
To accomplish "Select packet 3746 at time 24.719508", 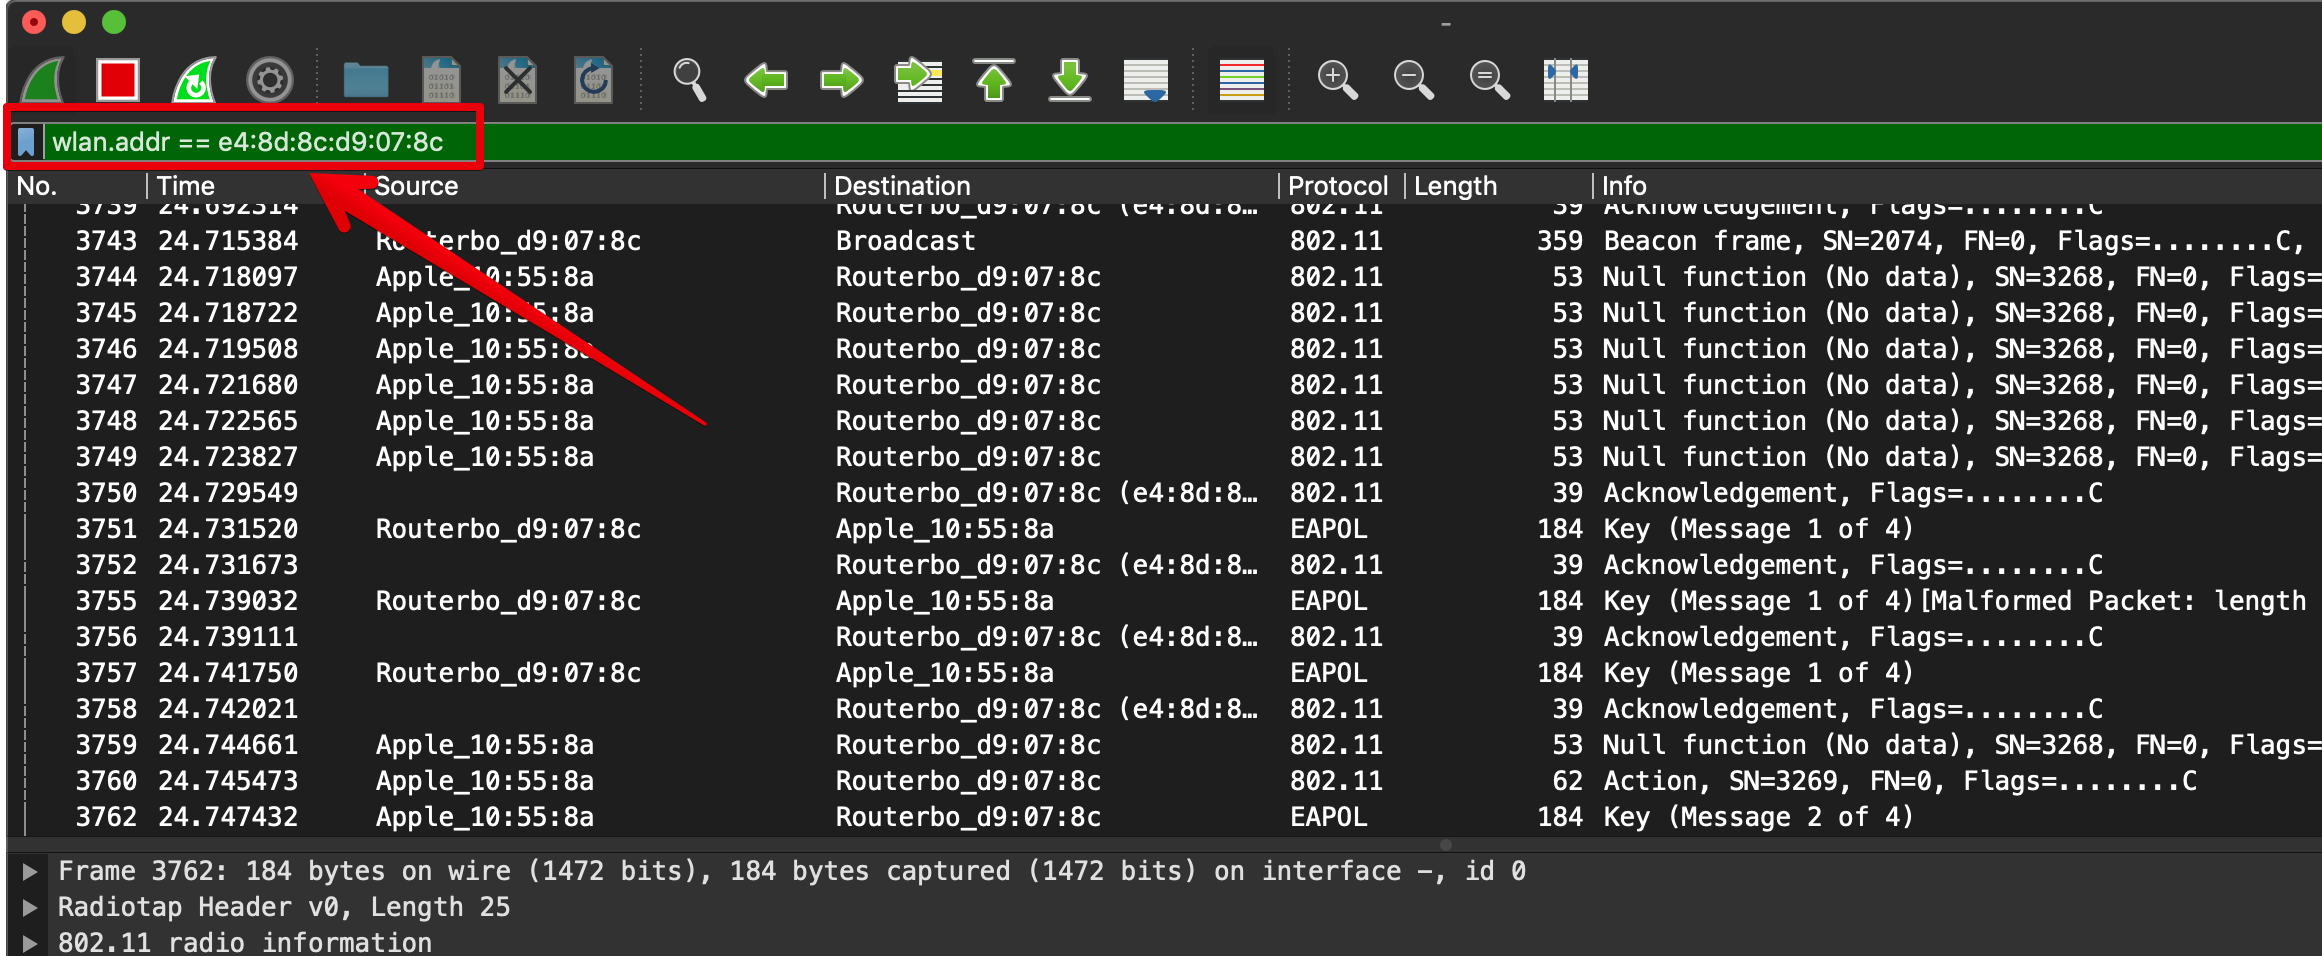I will tap(1165, 349).
